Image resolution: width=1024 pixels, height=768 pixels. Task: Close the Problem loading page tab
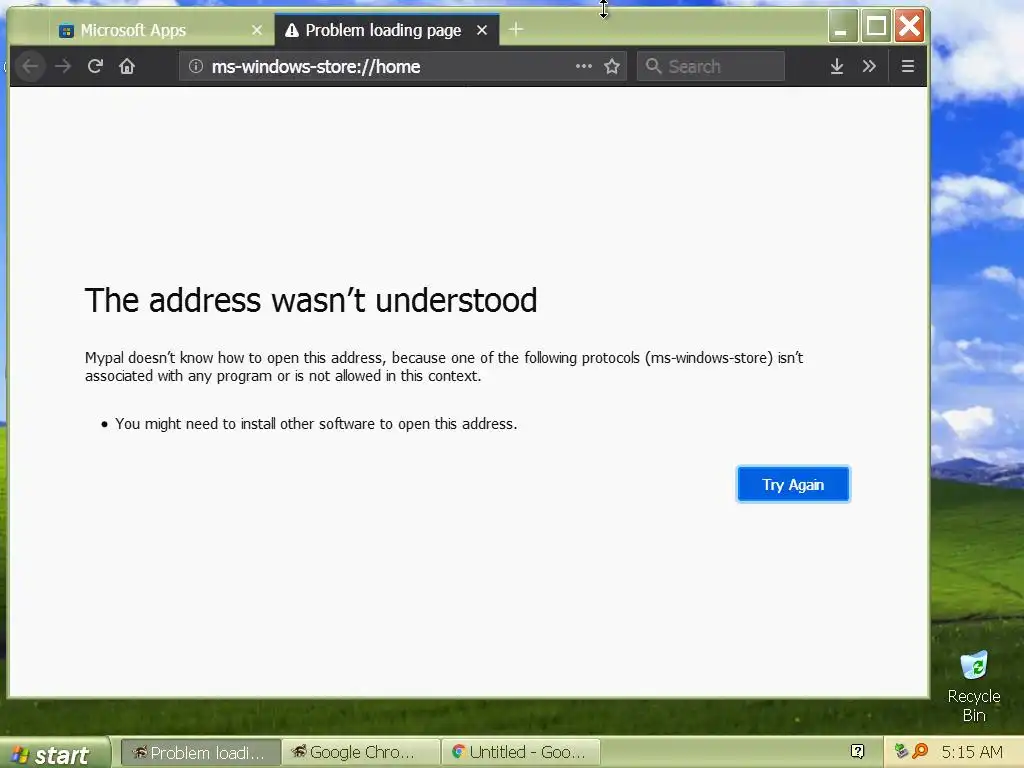[482, 30]
